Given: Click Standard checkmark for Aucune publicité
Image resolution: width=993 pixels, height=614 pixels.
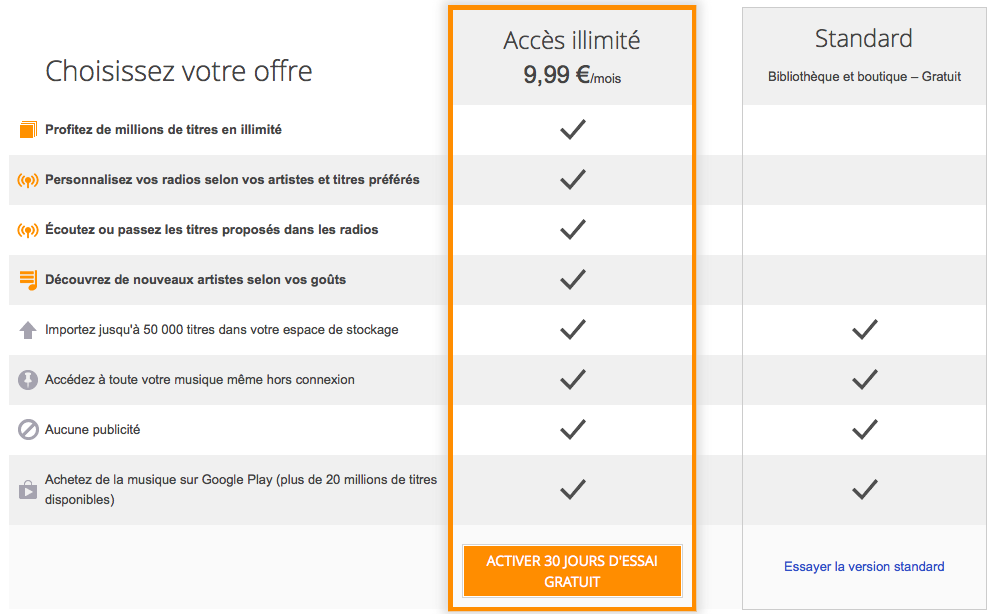Looking at the screenshot, I should point(864,429).
